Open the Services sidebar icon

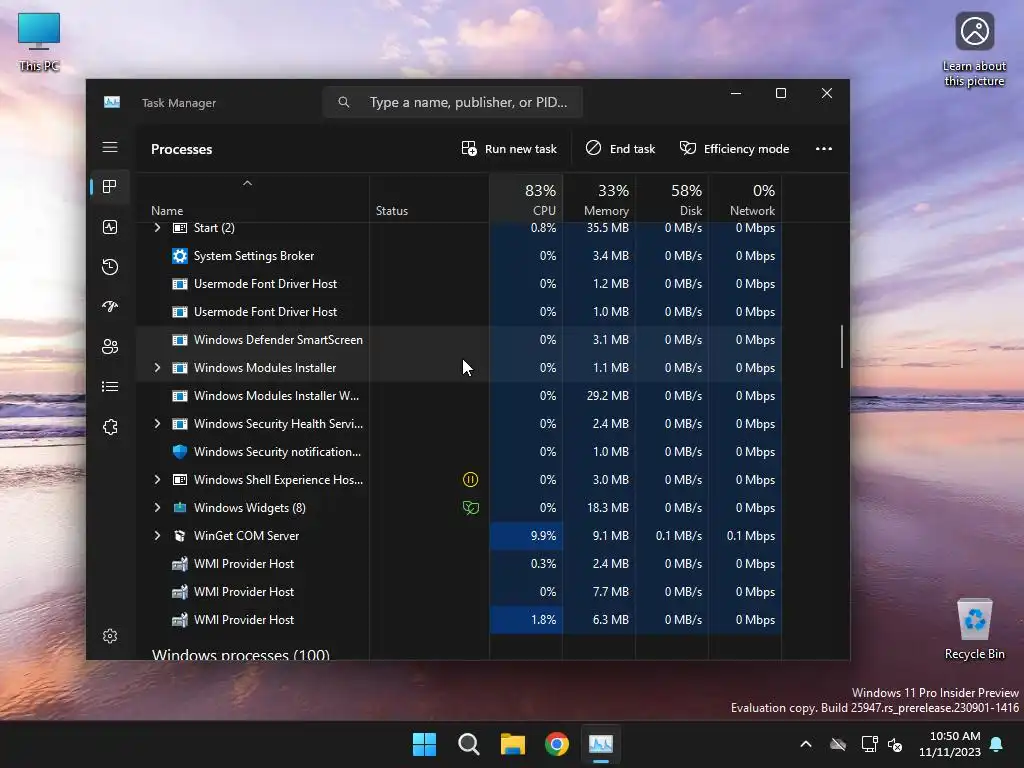pyautogui.click(x=110, y=427)
